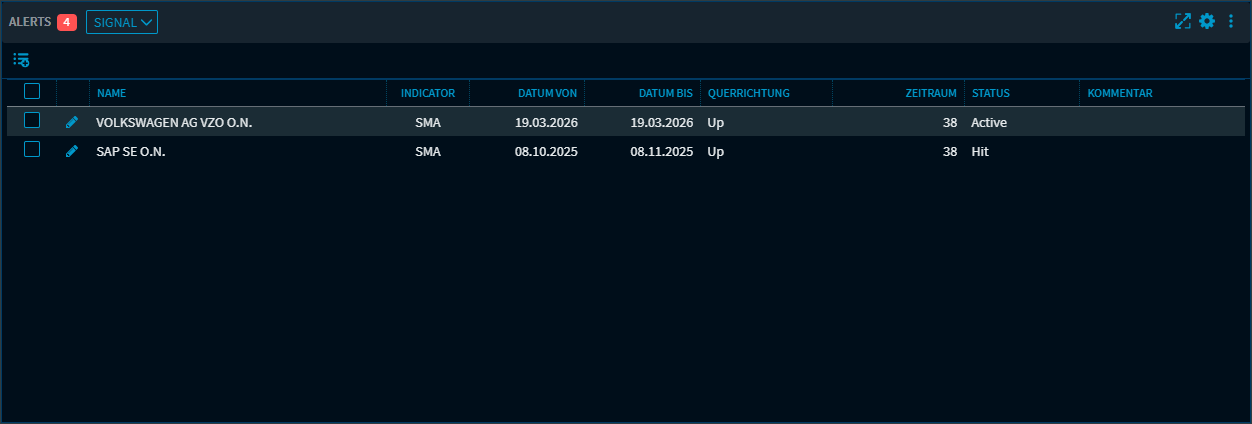Select the SAP SE O.N. name

tap(130, 152)
